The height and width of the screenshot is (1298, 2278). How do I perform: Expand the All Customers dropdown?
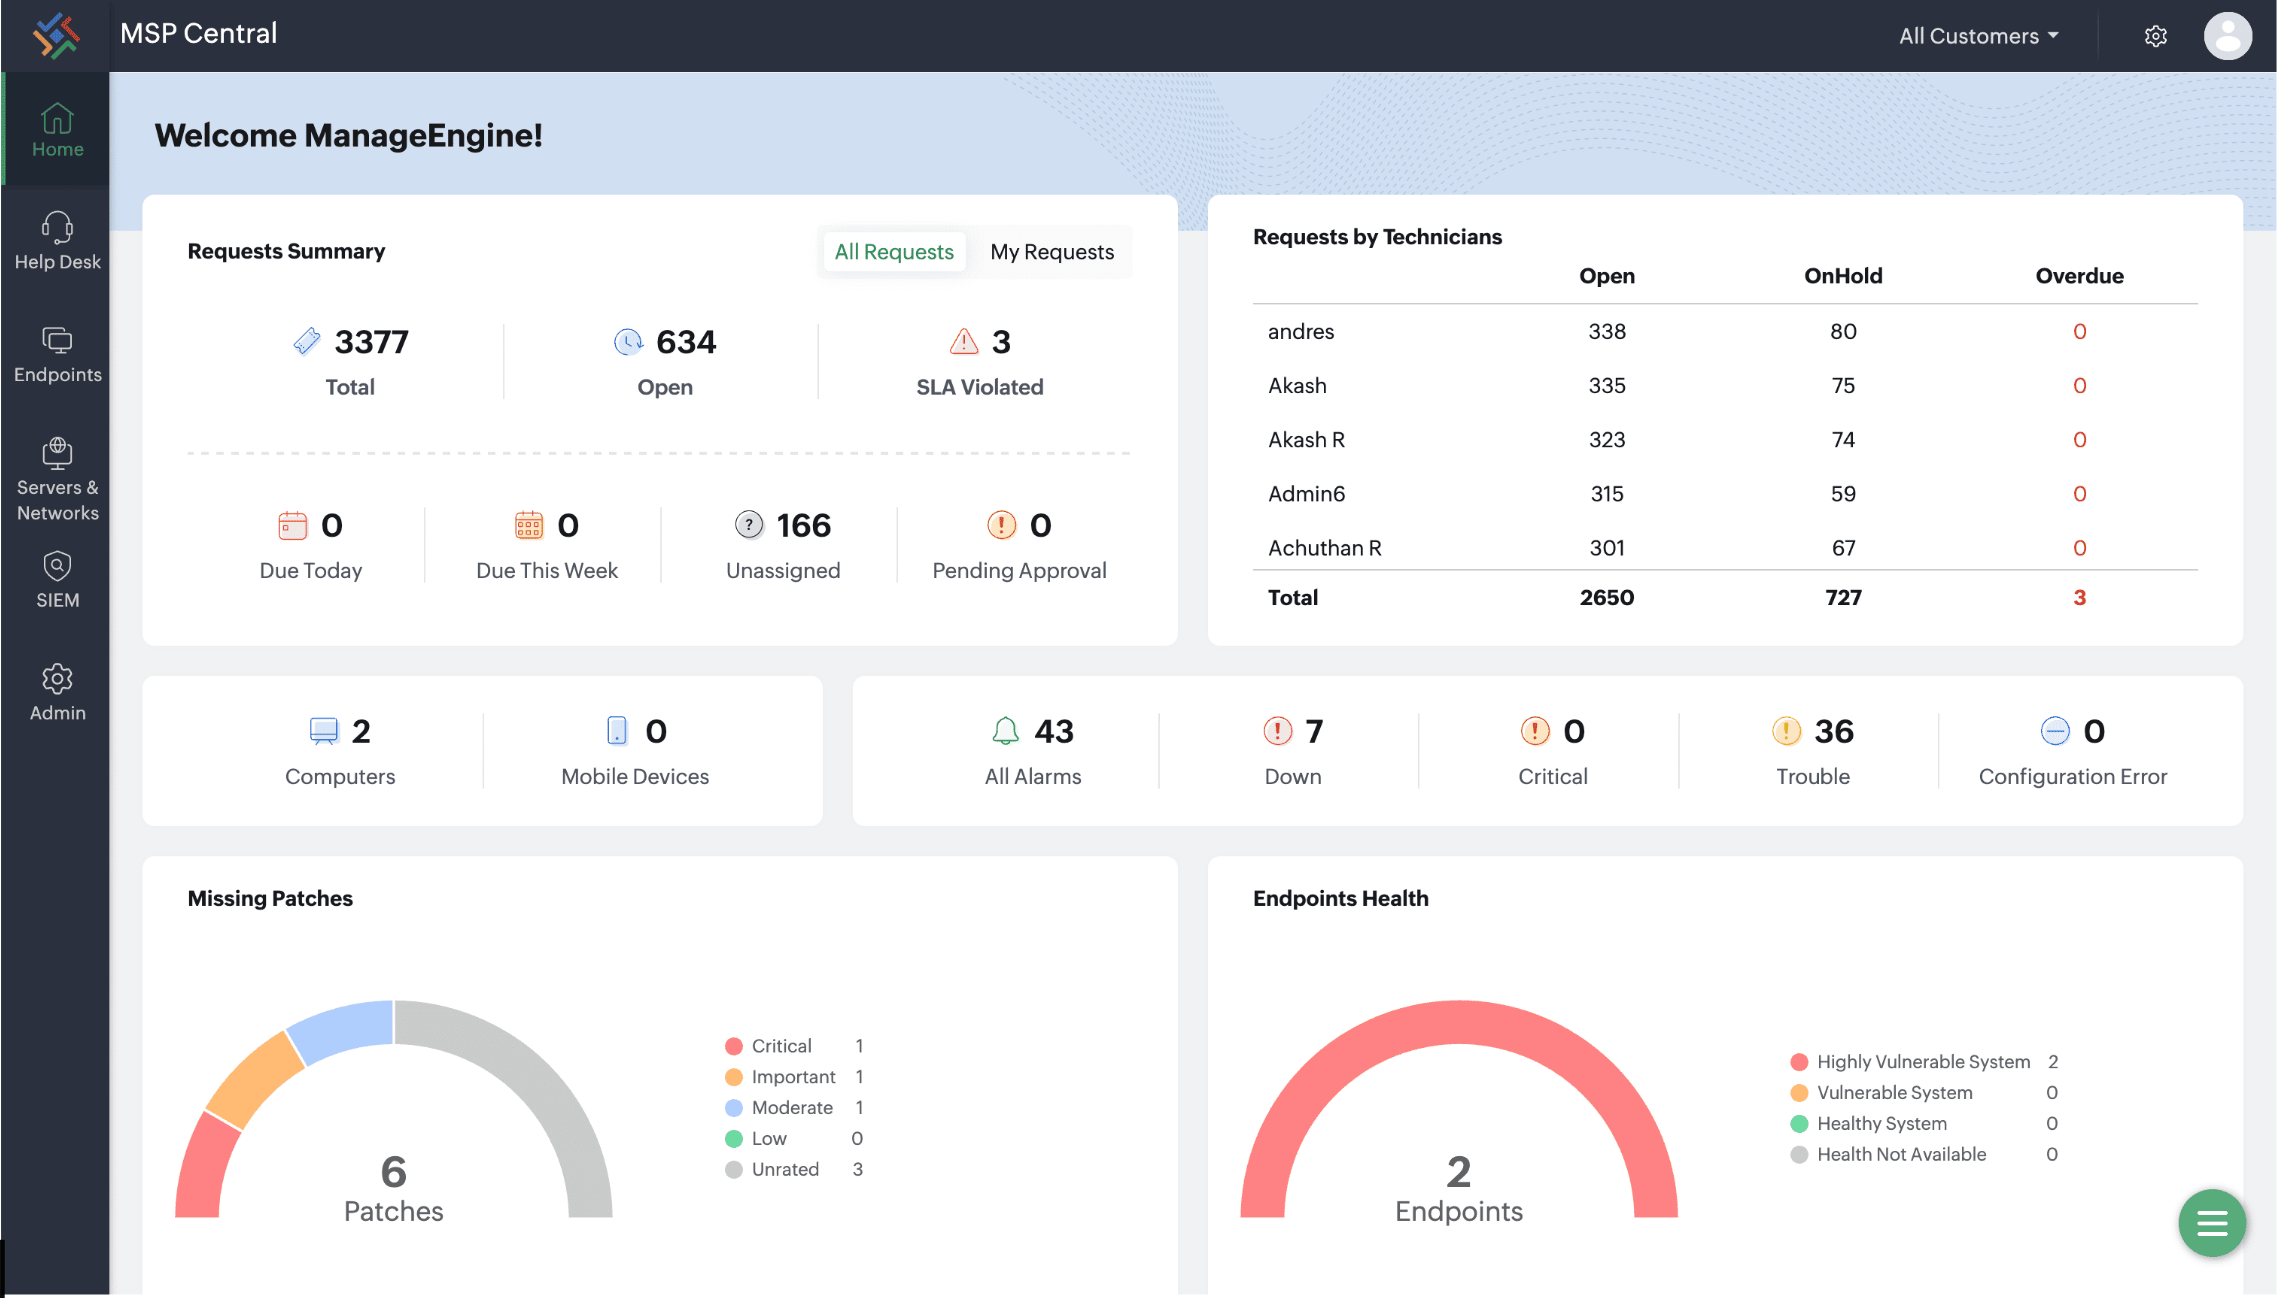[1978, 36]
